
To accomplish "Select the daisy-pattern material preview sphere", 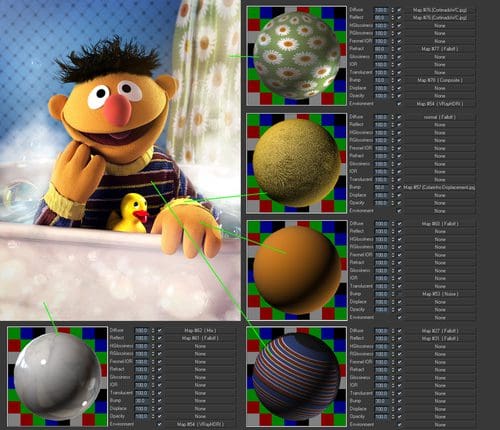I will tap(297, 56).
